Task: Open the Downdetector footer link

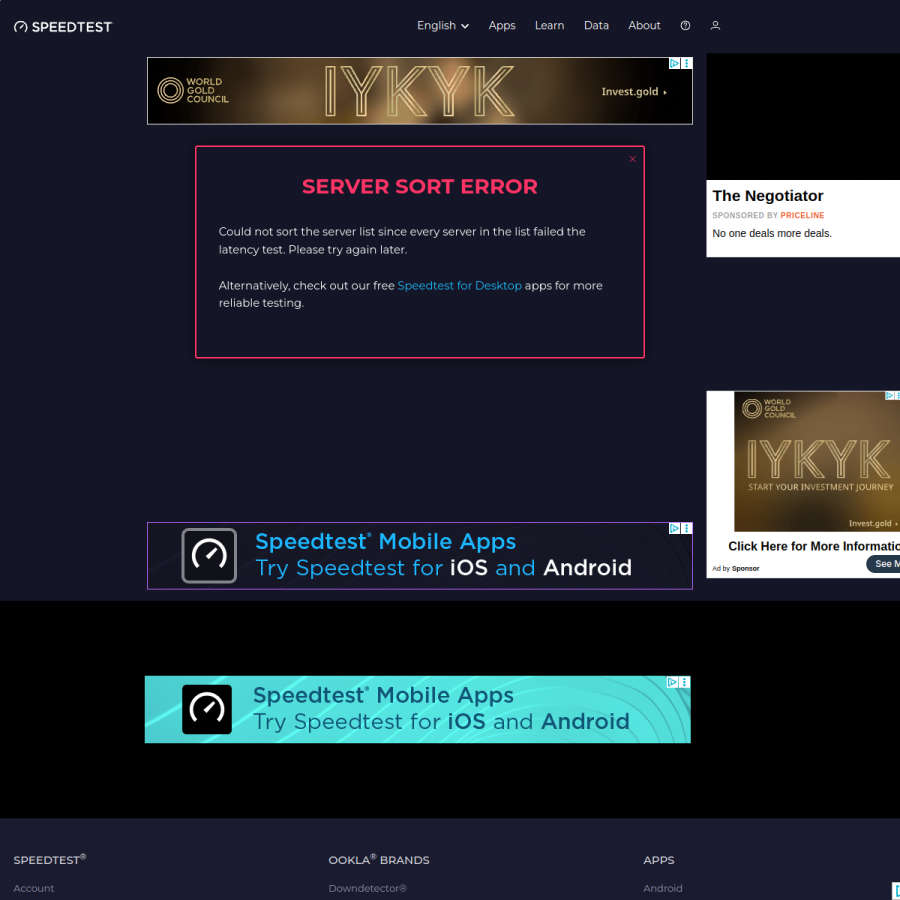Action: point(367,888)
